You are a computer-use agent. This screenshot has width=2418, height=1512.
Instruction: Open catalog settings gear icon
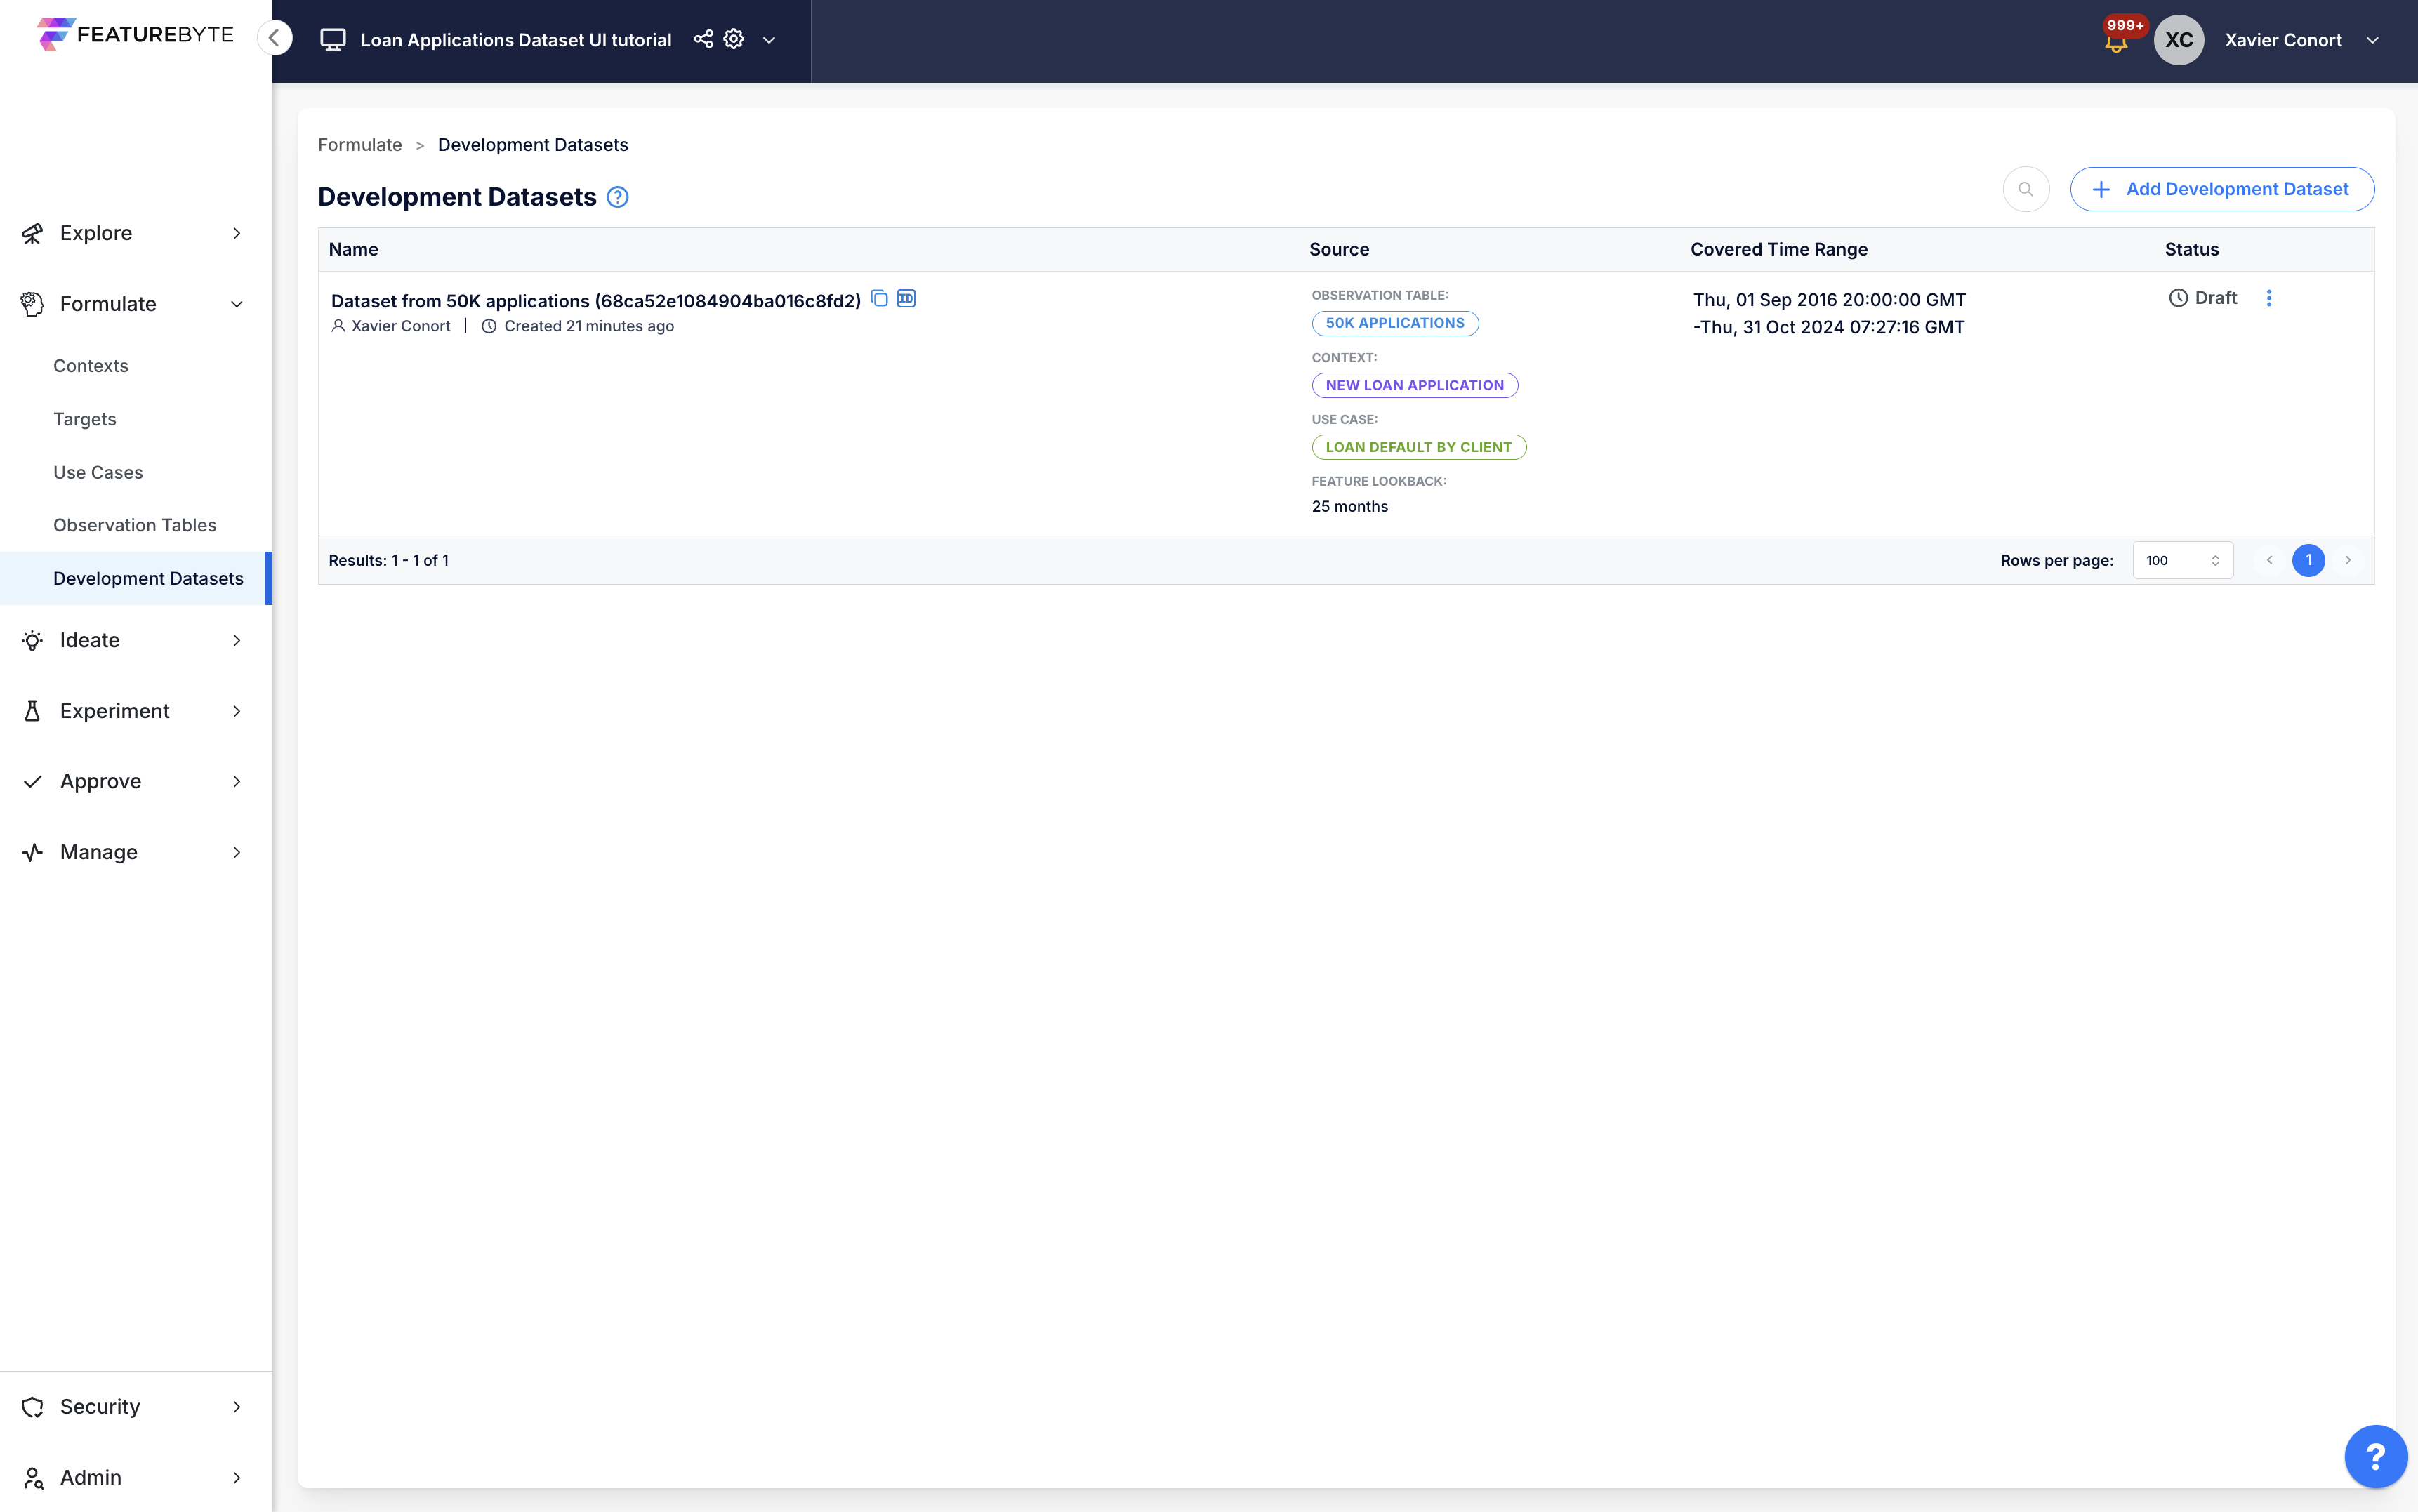tap(734, 39)
